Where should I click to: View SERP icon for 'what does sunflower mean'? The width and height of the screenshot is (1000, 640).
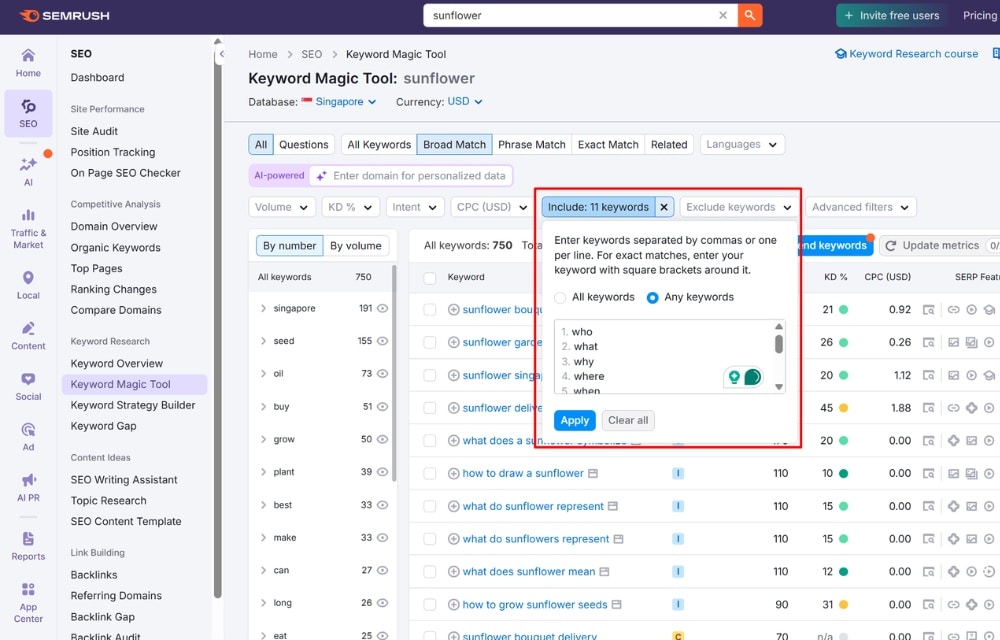coord(929,572)
